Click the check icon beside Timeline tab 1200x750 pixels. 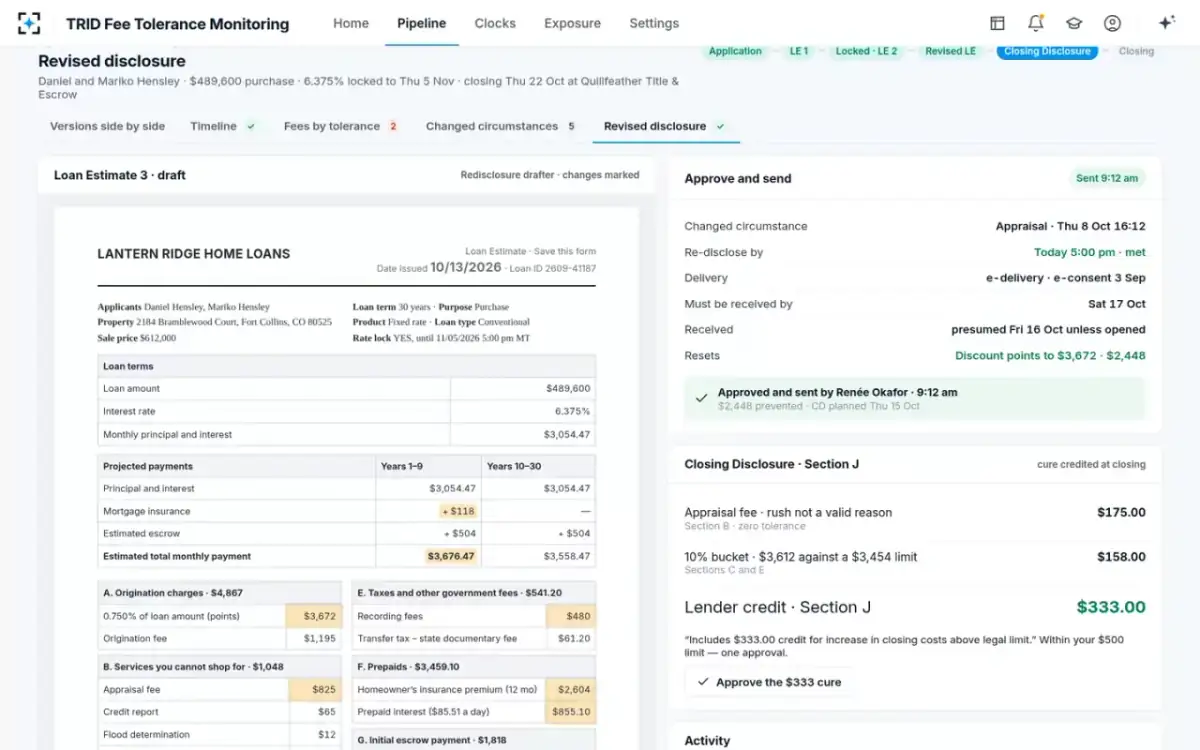click(251, 127)
